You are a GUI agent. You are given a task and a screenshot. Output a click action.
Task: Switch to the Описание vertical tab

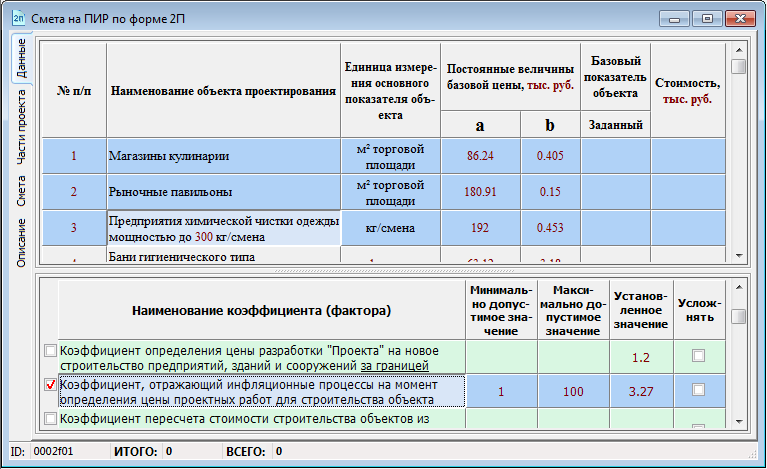(22, 243)
